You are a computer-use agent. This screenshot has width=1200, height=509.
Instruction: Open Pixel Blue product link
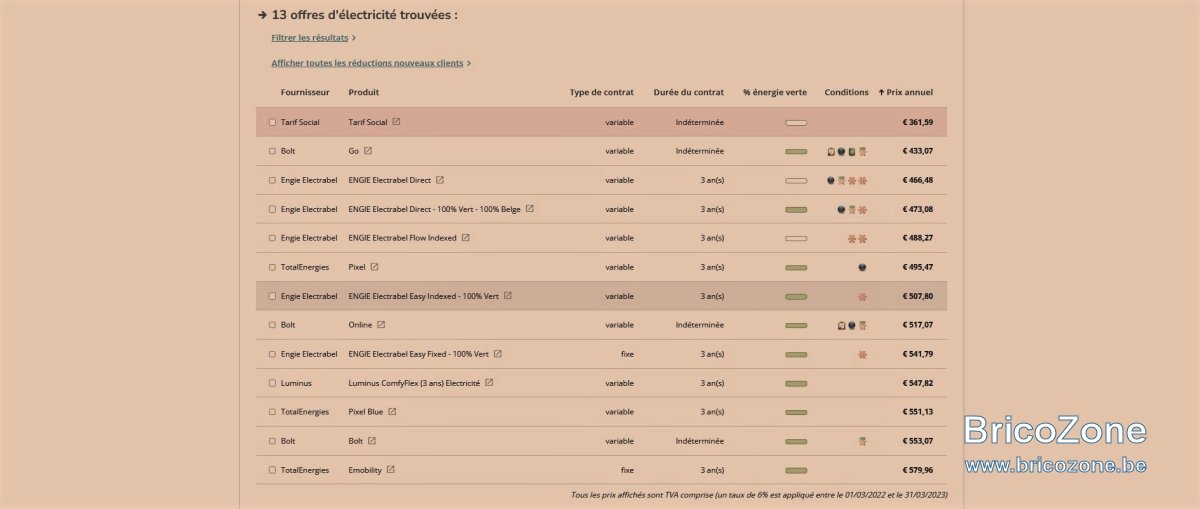pyautogui.click(x=365, y=412)
